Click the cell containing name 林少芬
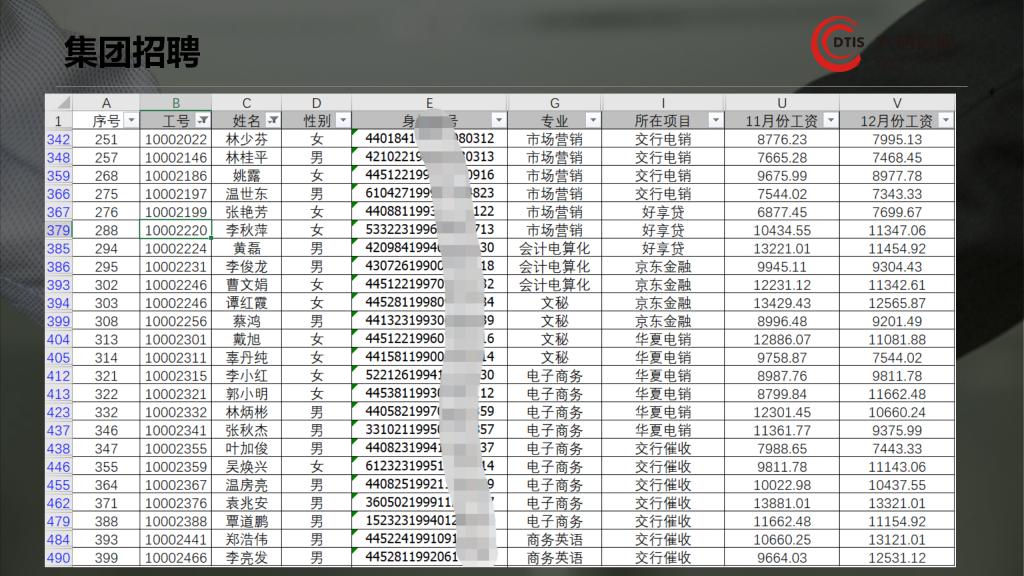The image size is (1024, 576). tap(246, 140)
